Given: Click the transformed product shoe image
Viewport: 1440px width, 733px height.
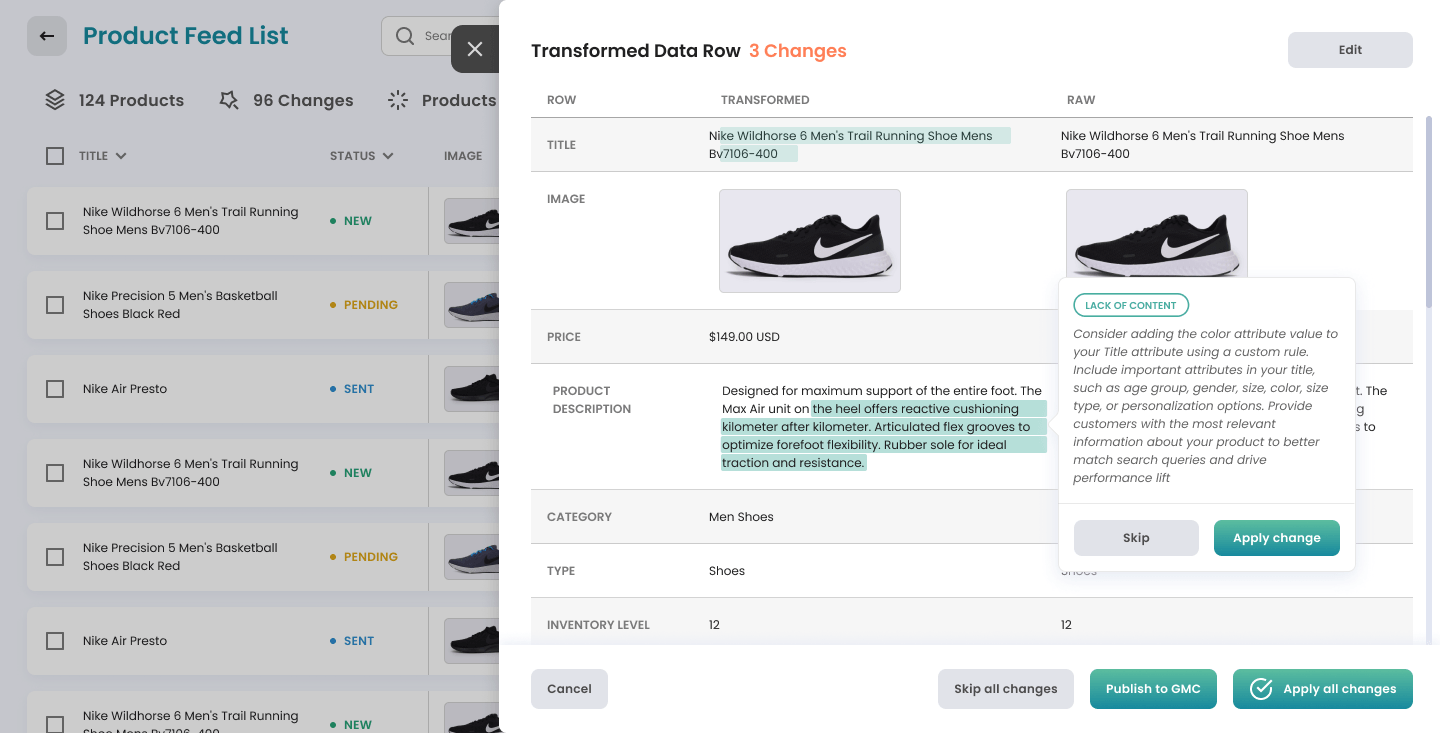Looking at the screenshot, I should [x=810, y=241].
